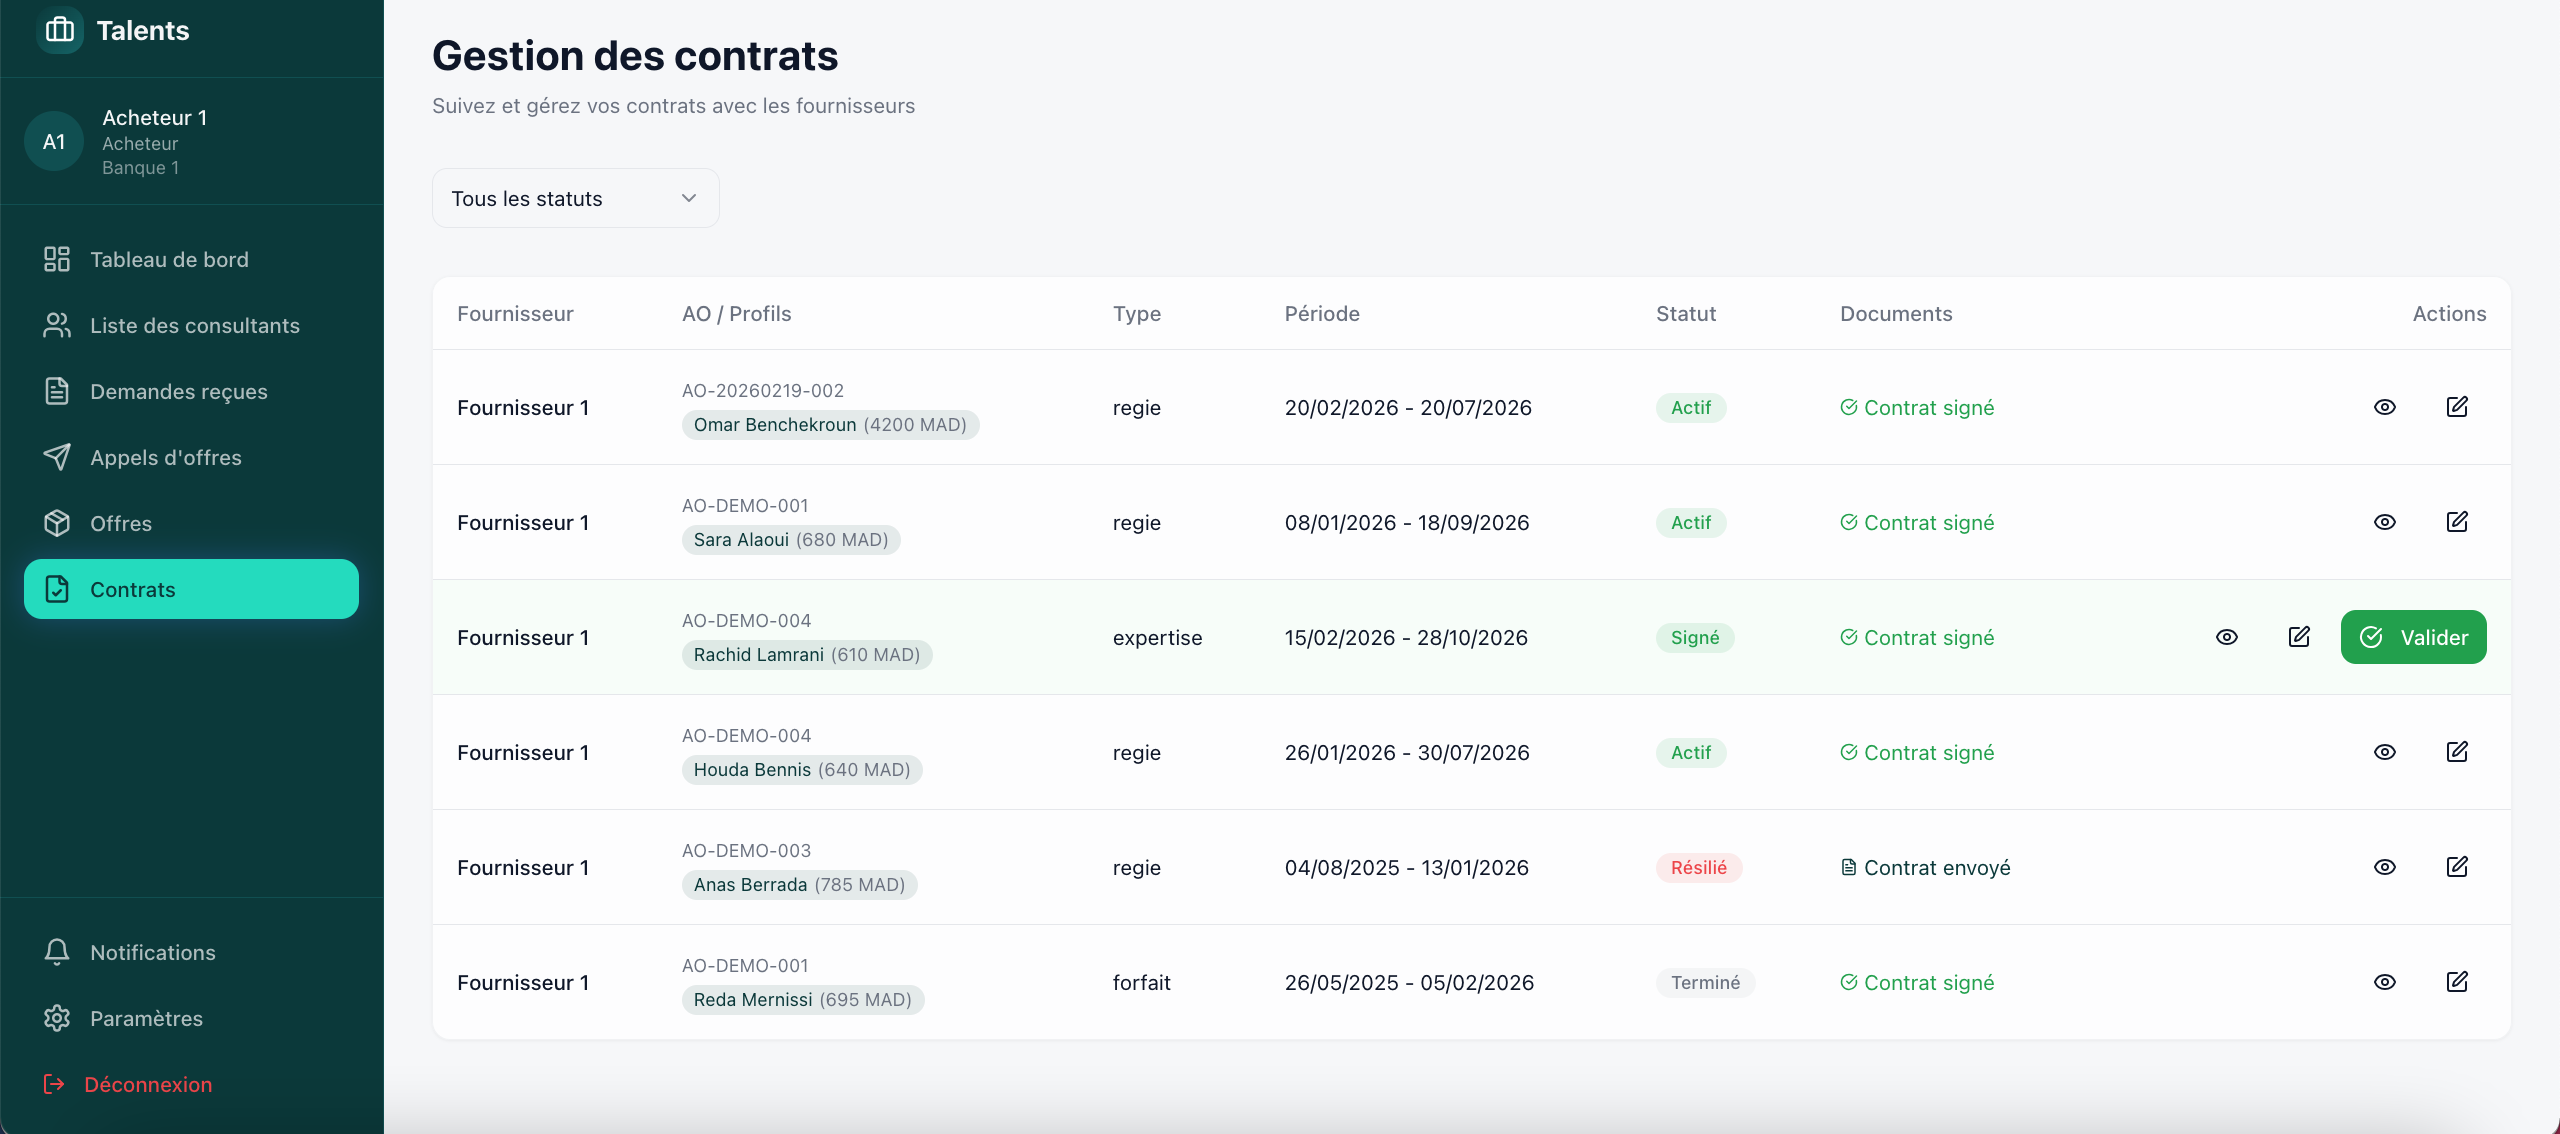Screen dimensions: 2560x1134
Task: Click the Résilié status badge
Action: tap(1698, 867)
